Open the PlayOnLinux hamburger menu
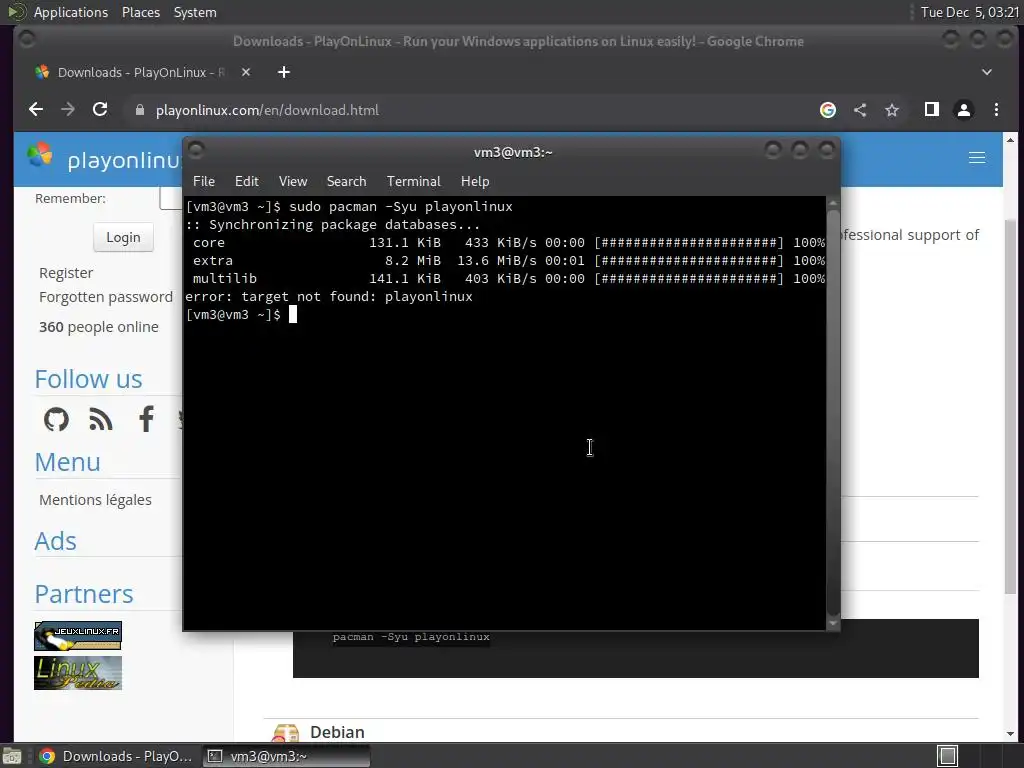 tap(977, 158)
